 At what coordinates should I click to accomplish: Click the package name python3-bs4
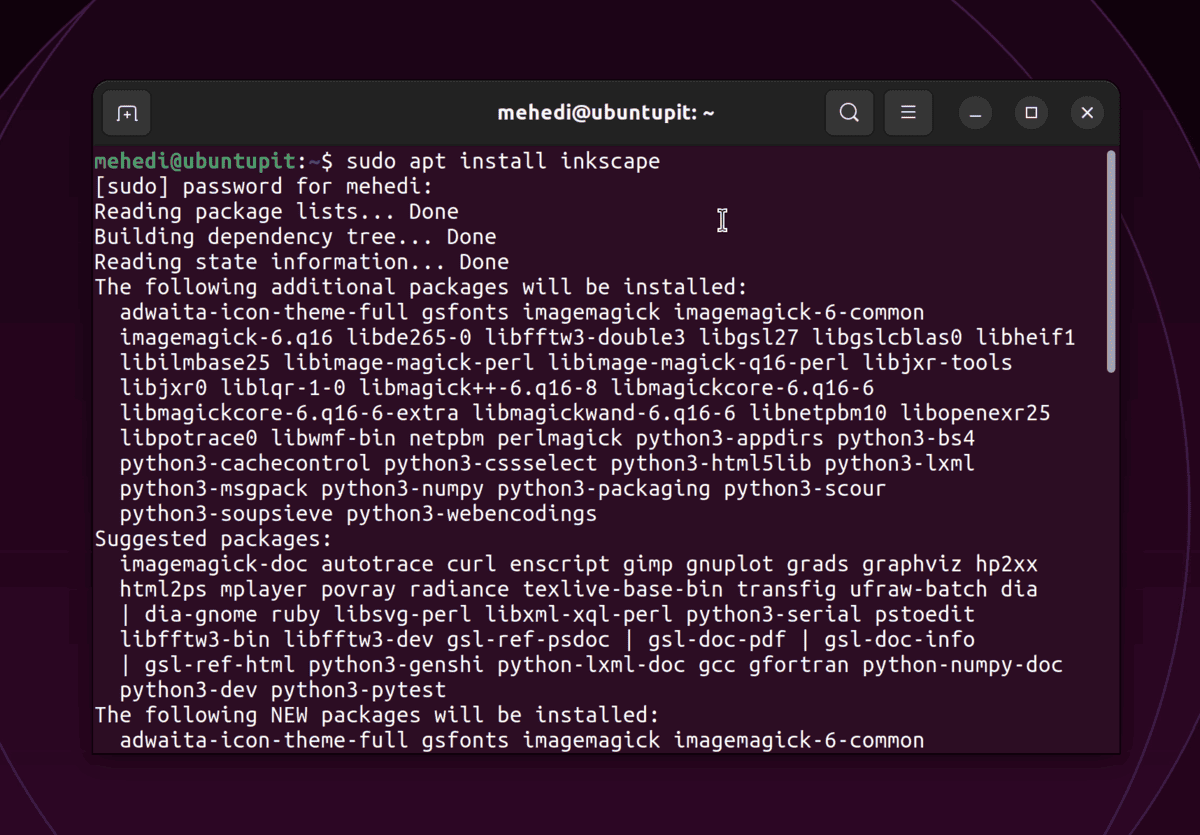[x=906, y=438]
